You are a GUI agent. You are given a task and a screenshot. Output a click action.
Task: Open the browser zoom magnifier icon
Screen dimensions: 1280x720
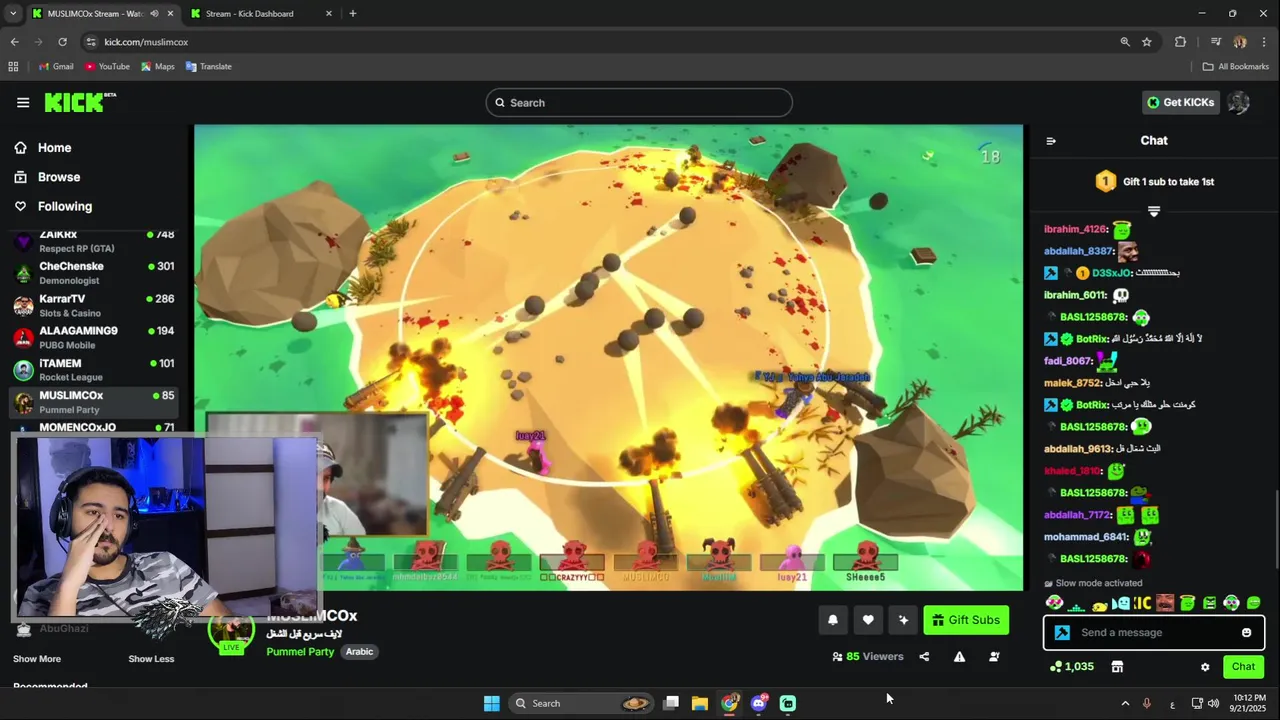[x=1125, y=42]
